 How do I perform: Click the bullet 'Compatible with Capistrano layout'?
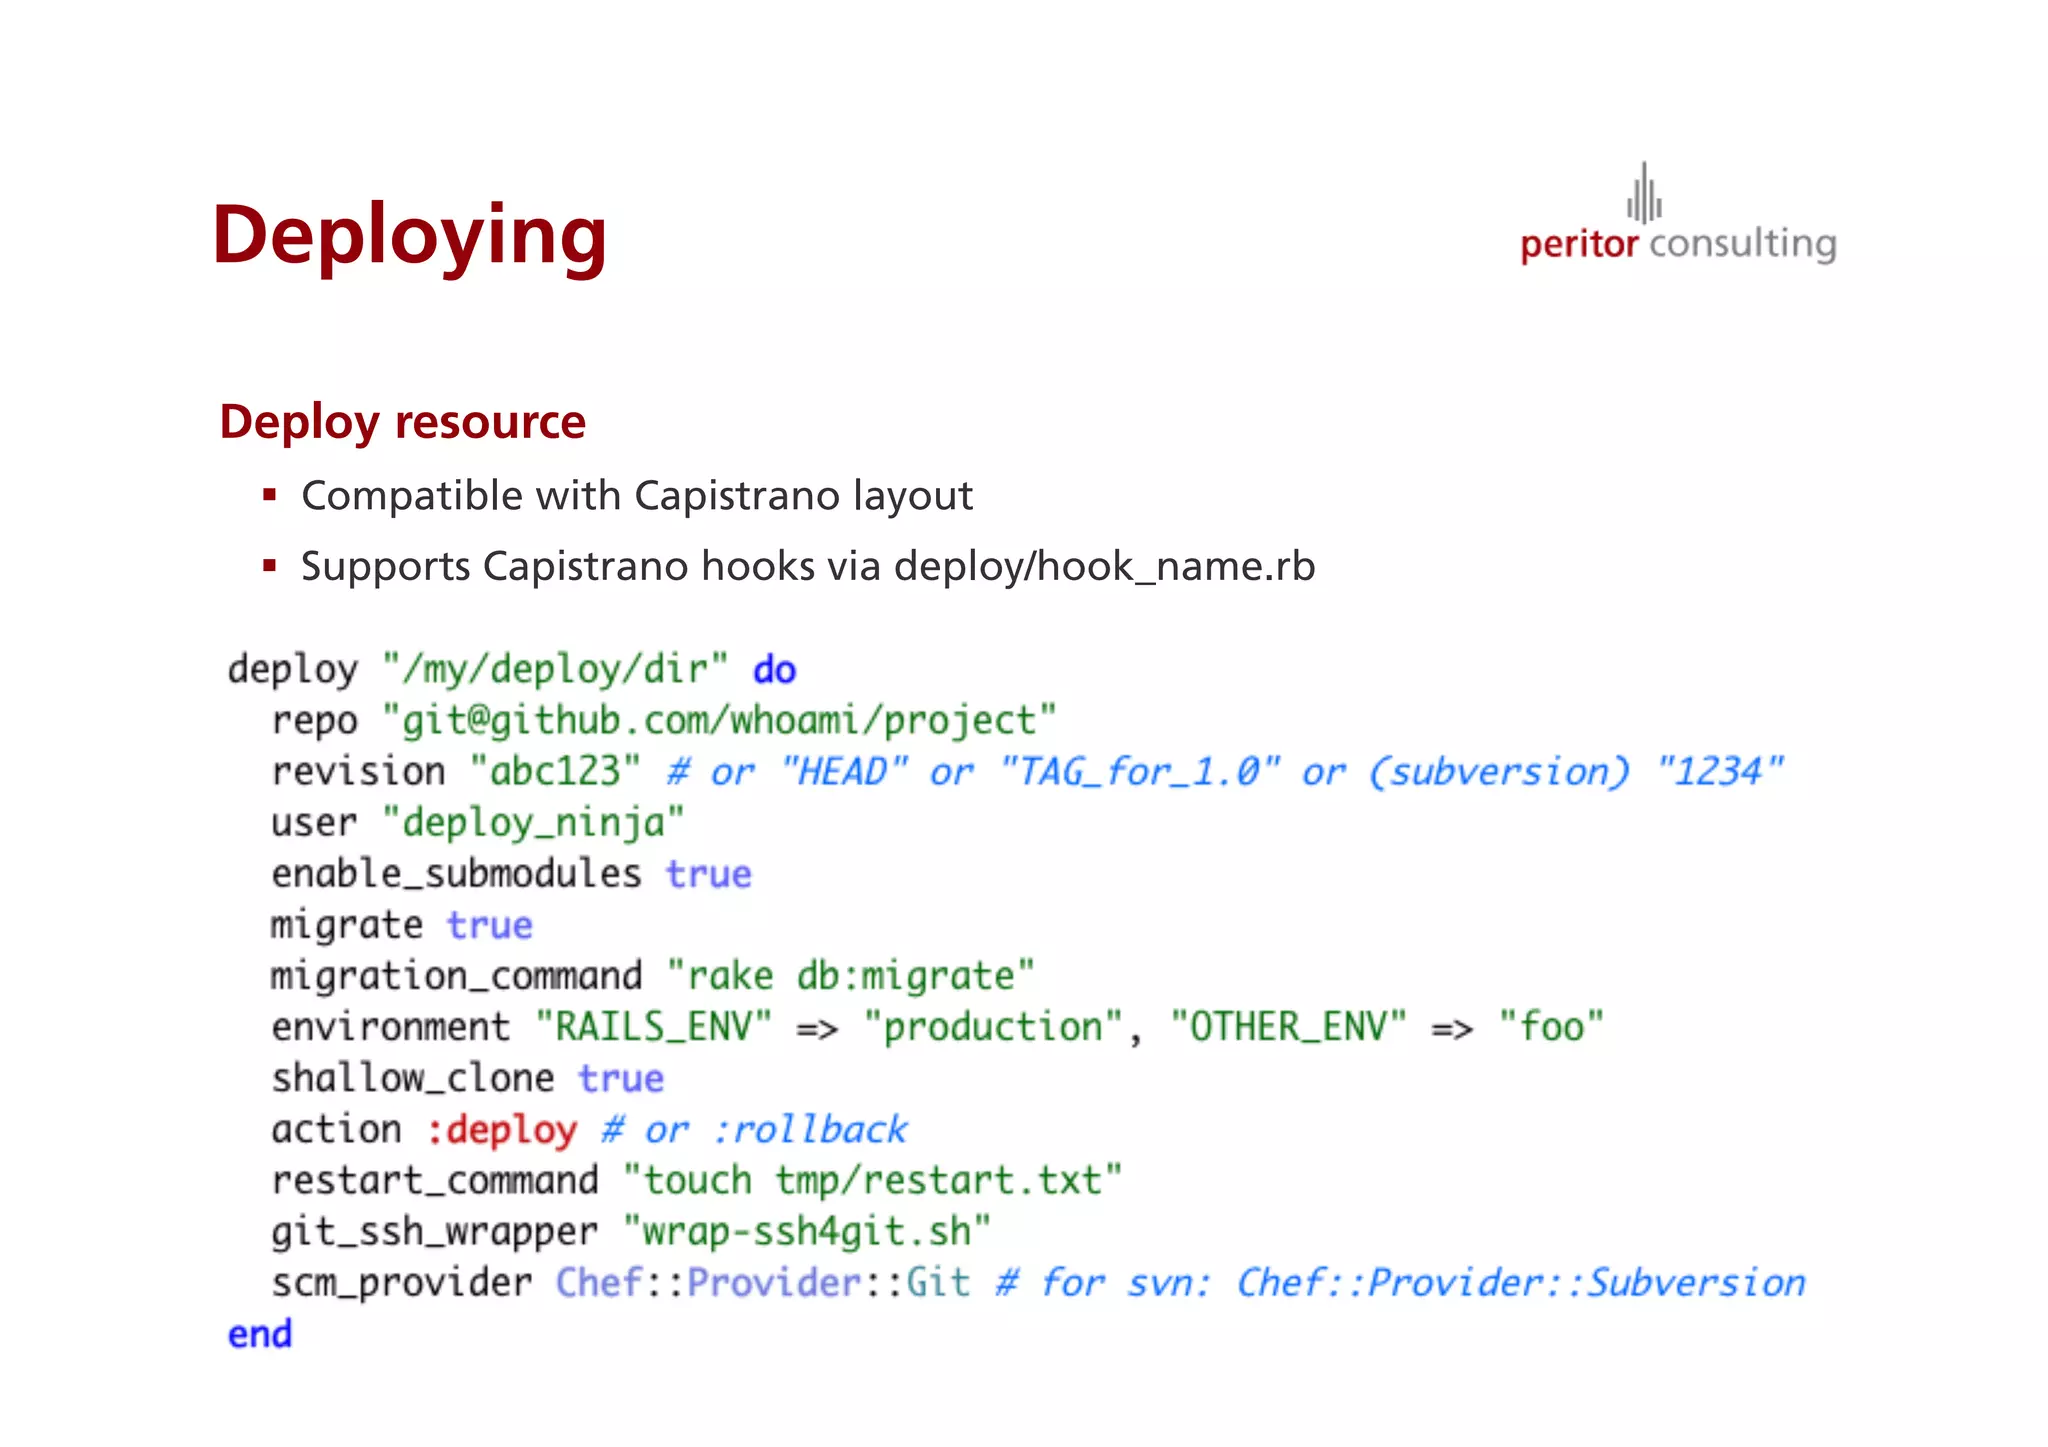(637, 496)
